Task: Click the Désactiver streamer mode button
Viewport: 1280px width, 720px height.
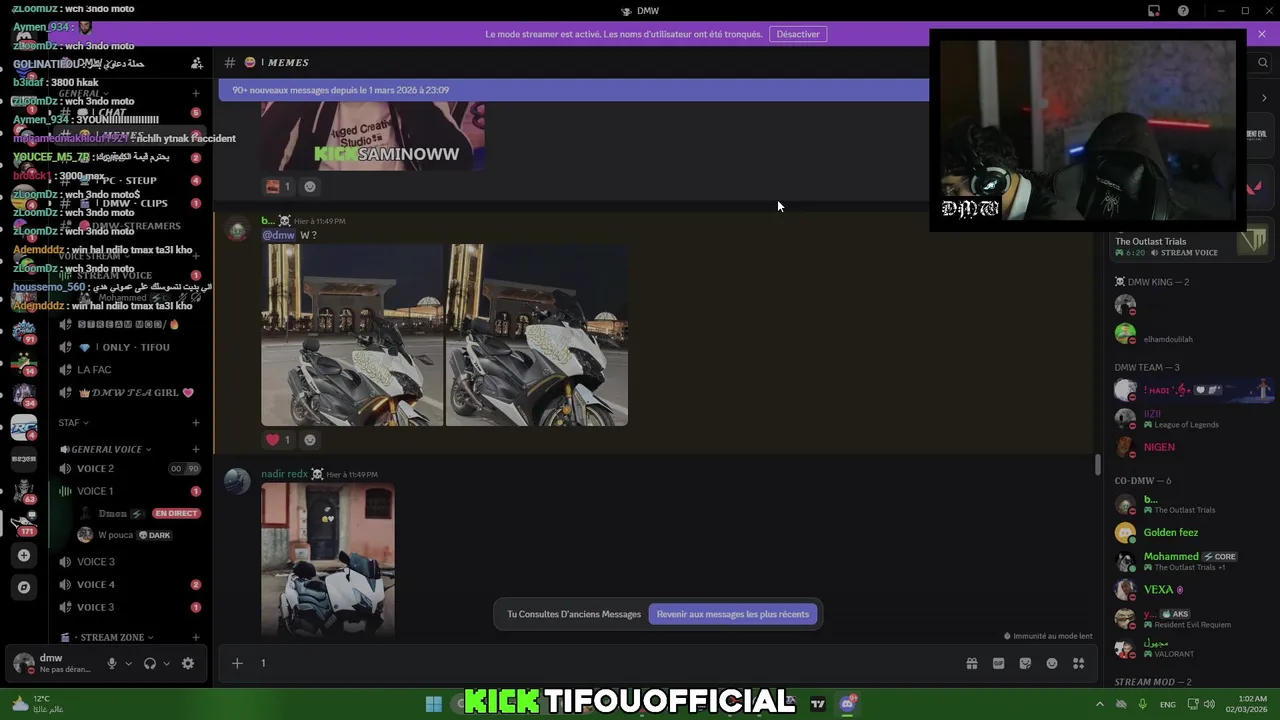Action: tap(798, 34)
